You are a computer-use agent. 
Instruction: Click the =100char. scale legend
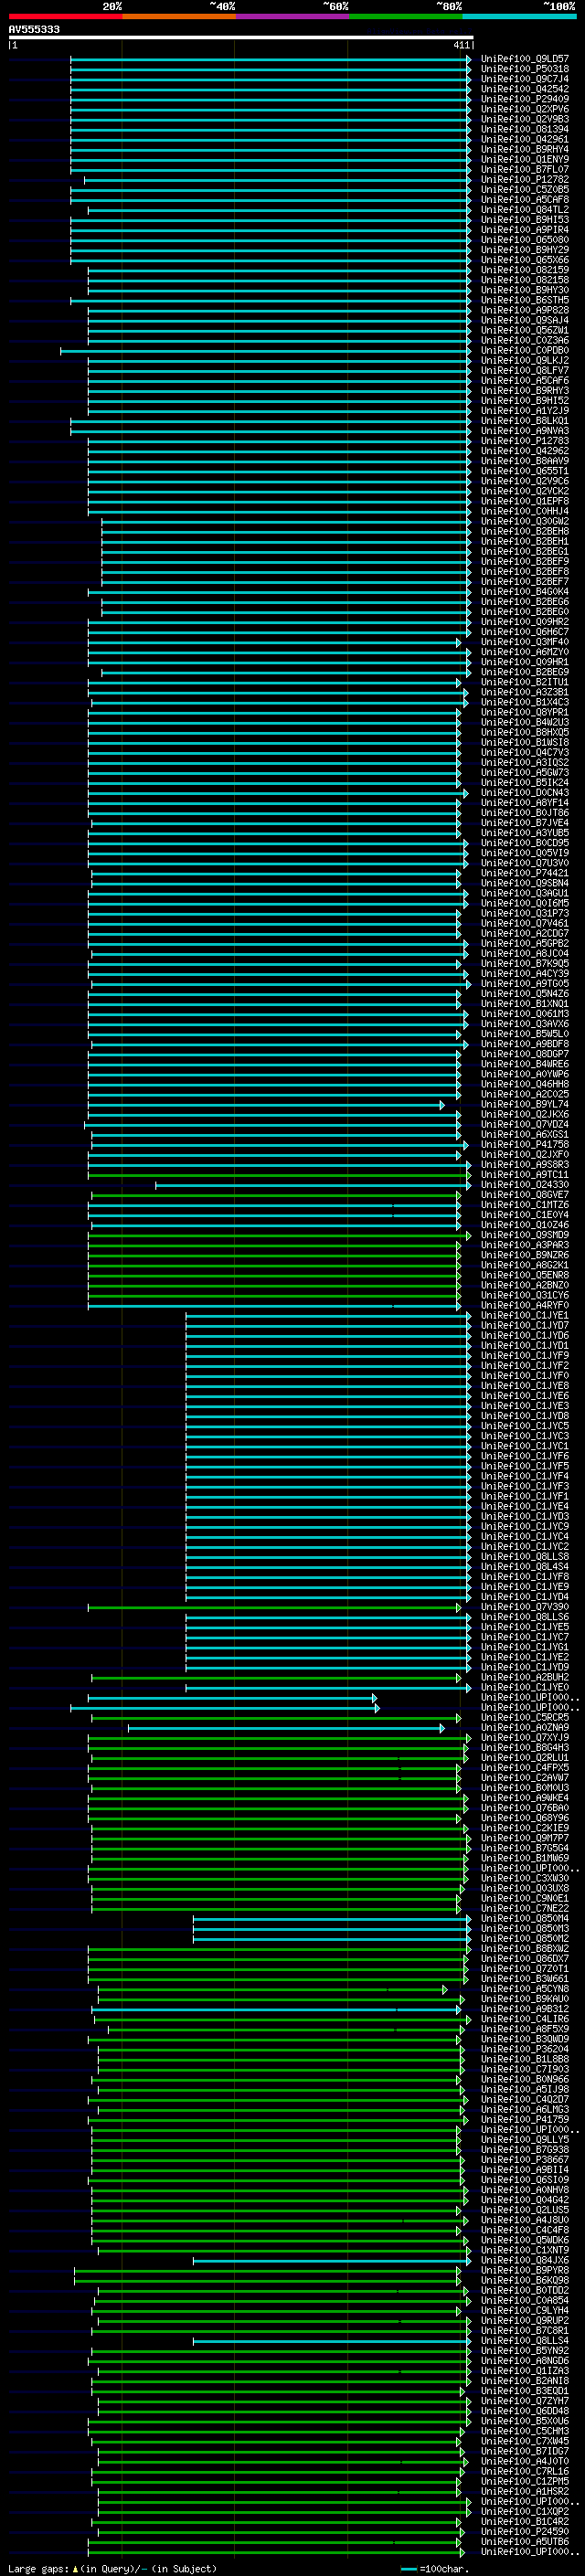(x=436, y=2570)
